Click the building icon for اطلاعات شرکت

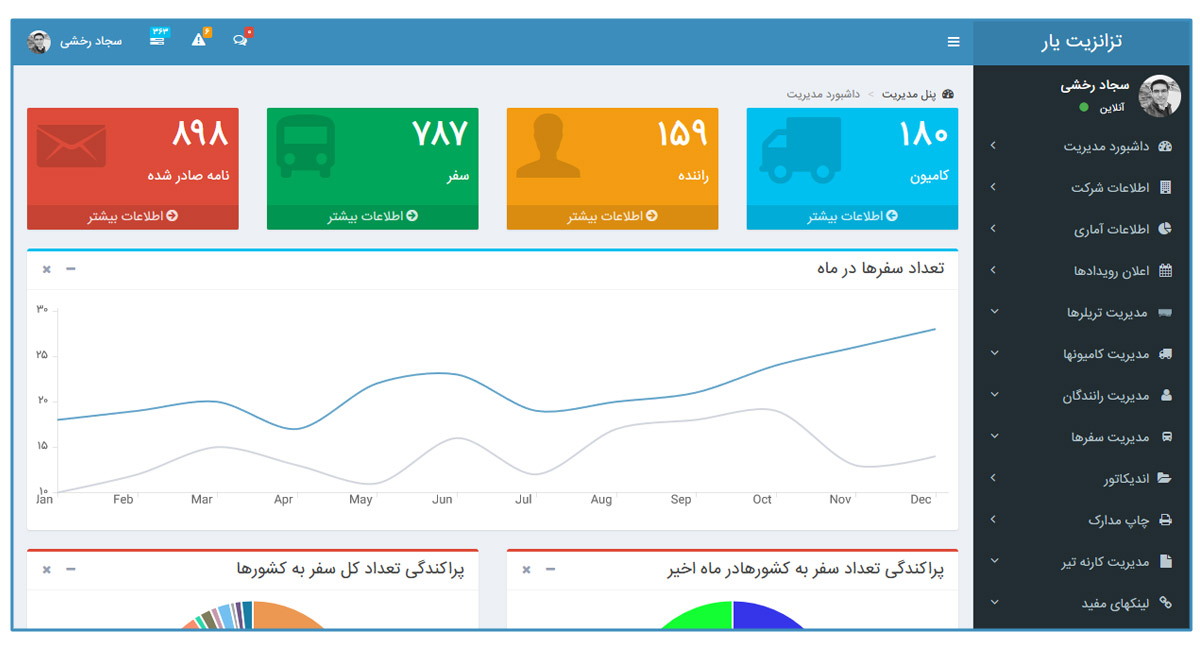(1165, 188)
